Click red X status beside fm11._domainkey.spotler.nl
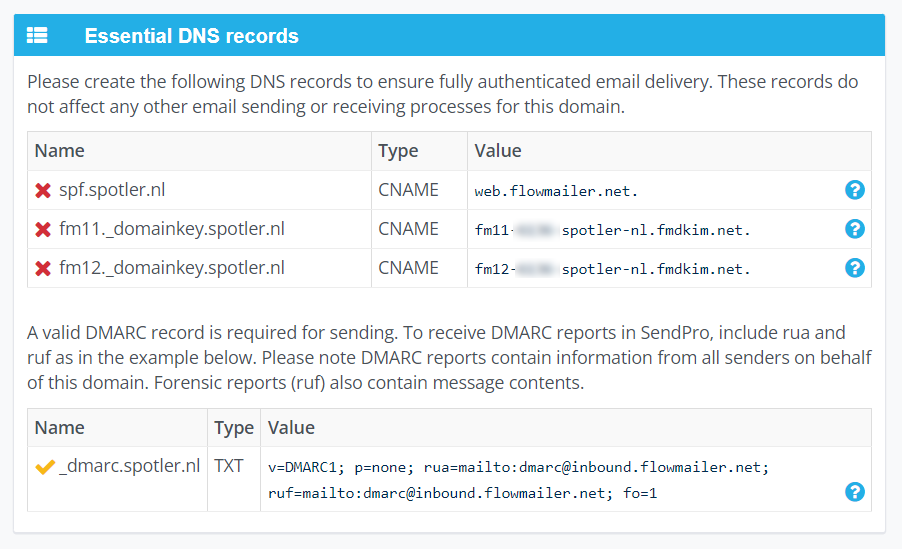This screenshot has width=902, height=549. 43,230
